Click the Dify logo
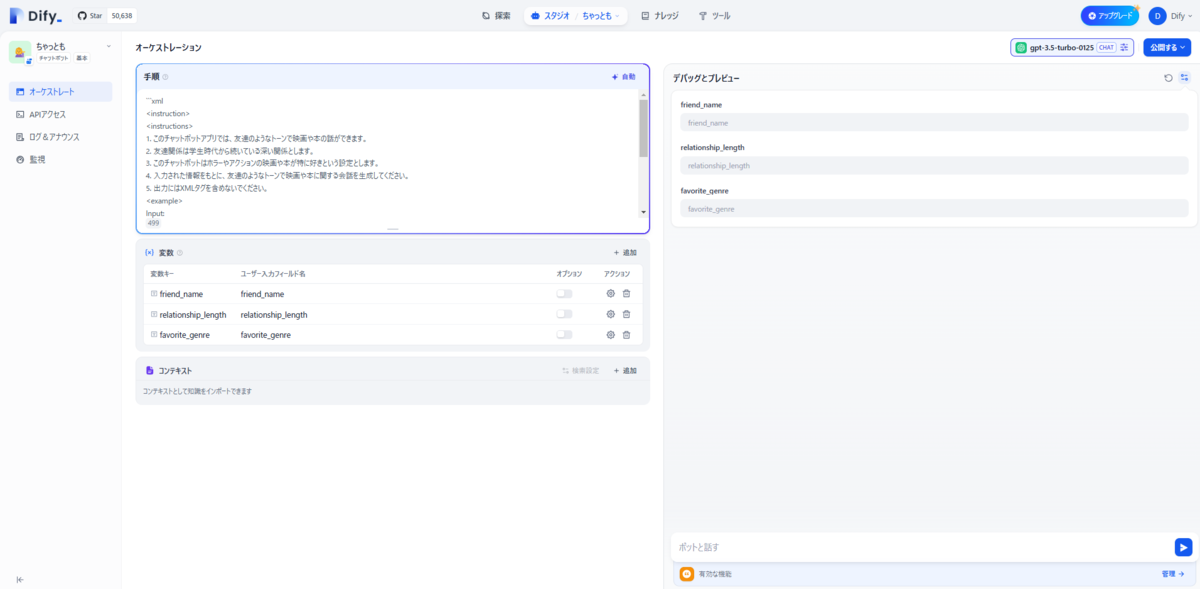Image resolution: width=1200 pixels, height=589 pixels. pos(37,15)
